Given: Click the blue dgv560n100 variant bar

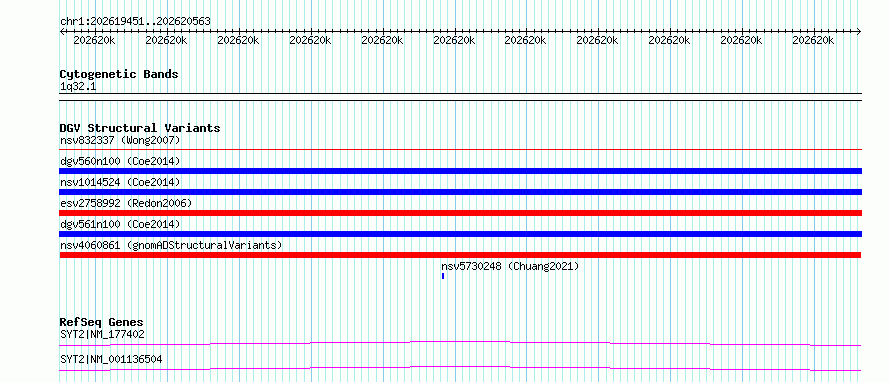Looking at the screenshot, I should click(460, 171).
